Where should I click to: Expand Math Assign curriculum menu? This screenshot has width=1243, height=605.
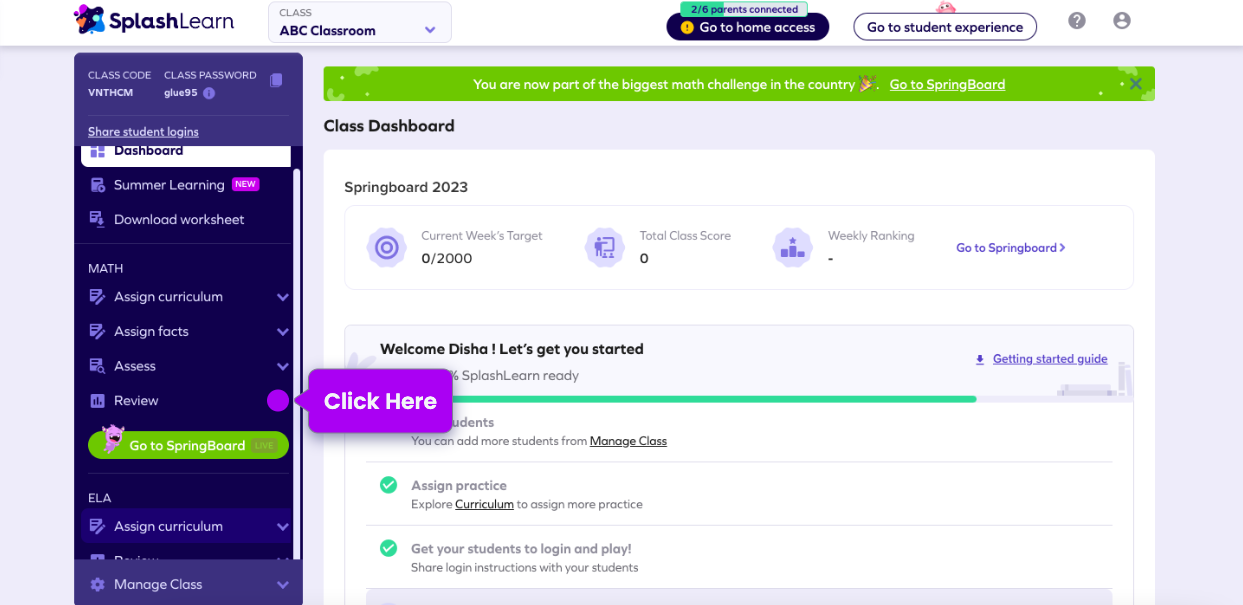(282, 297)
